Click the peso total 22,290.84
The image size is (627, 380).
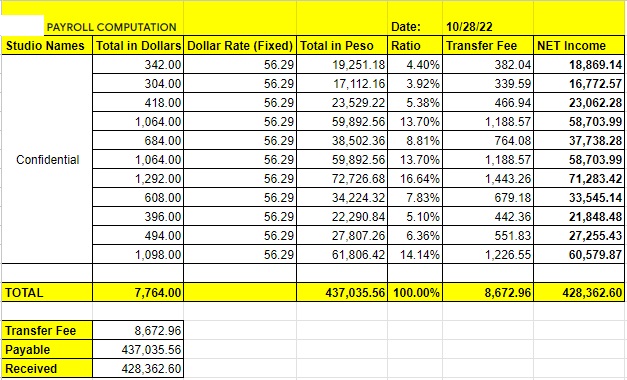pyautogui.click(x=342, y=216)
